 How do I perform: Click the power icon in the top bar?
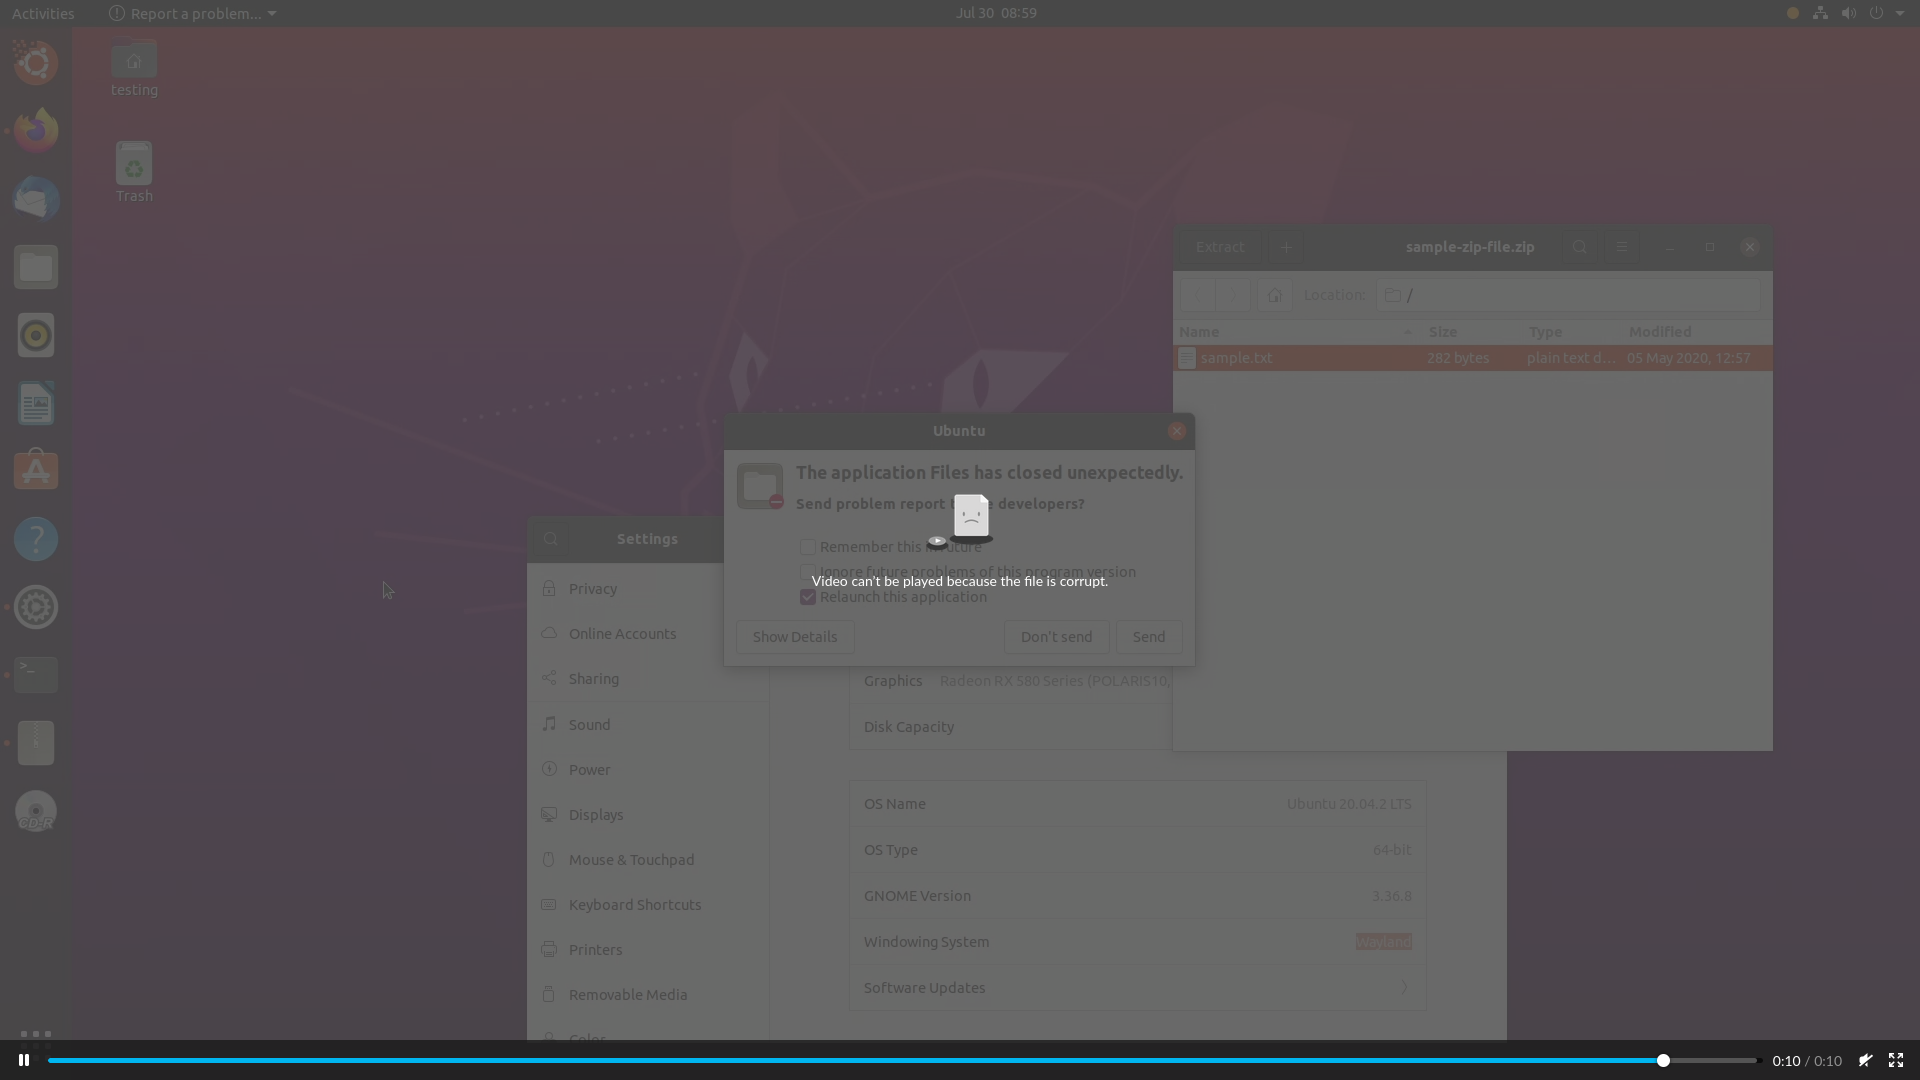[x=1876, y=13]
